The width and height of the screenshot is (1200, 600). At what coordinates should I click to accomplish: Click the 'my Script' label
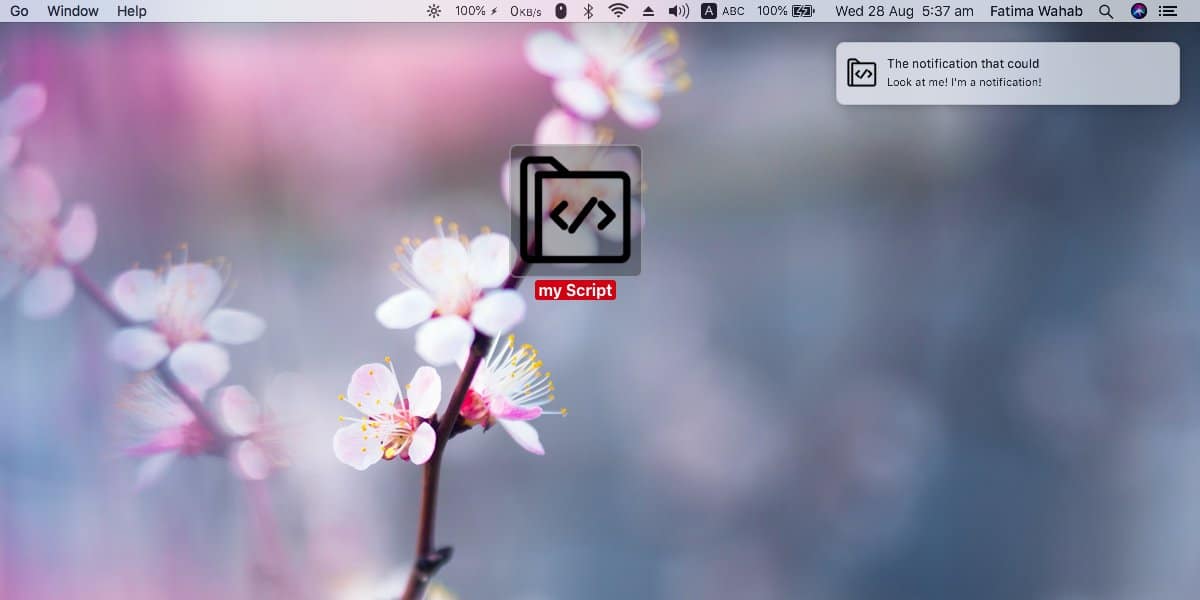575,290
